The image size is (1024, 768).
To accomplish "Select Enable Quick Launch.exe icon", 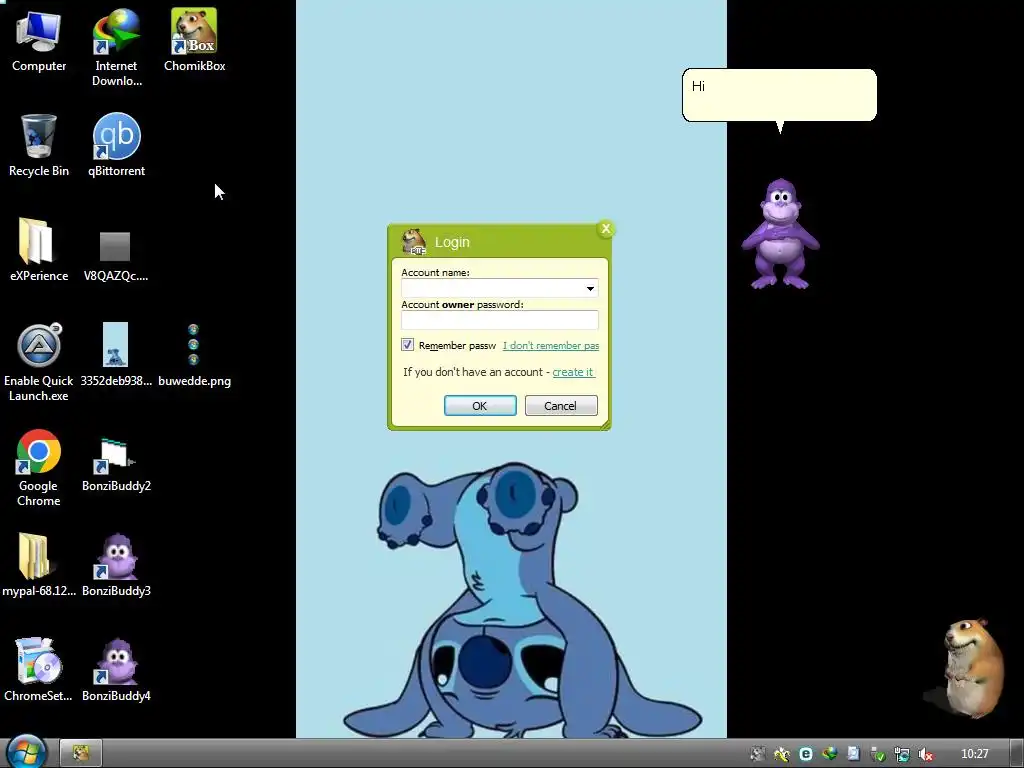I will click(x=39, y=363).
